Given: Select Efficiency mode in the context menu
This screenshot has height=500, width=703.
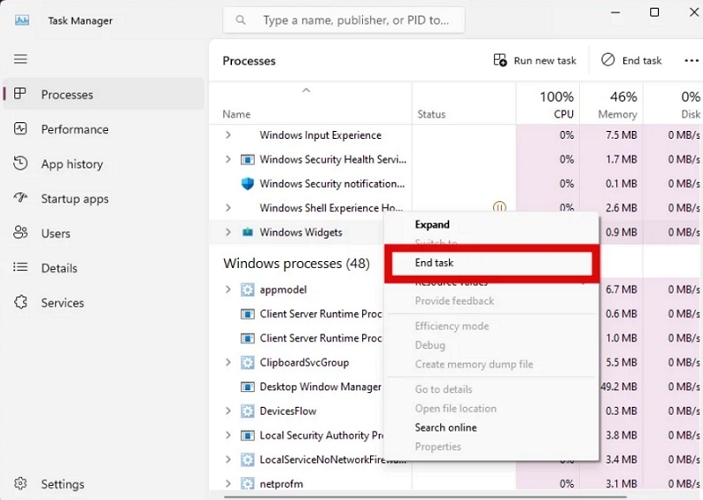Looking at the screenshot, I should (x=491, y=326).
